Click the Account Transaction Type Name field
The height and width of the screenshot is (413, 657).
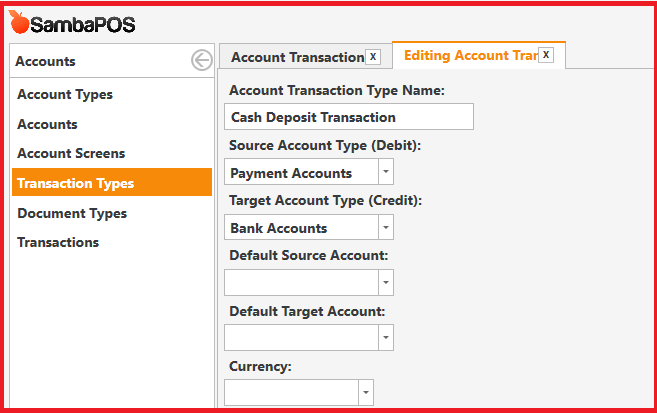349,117
